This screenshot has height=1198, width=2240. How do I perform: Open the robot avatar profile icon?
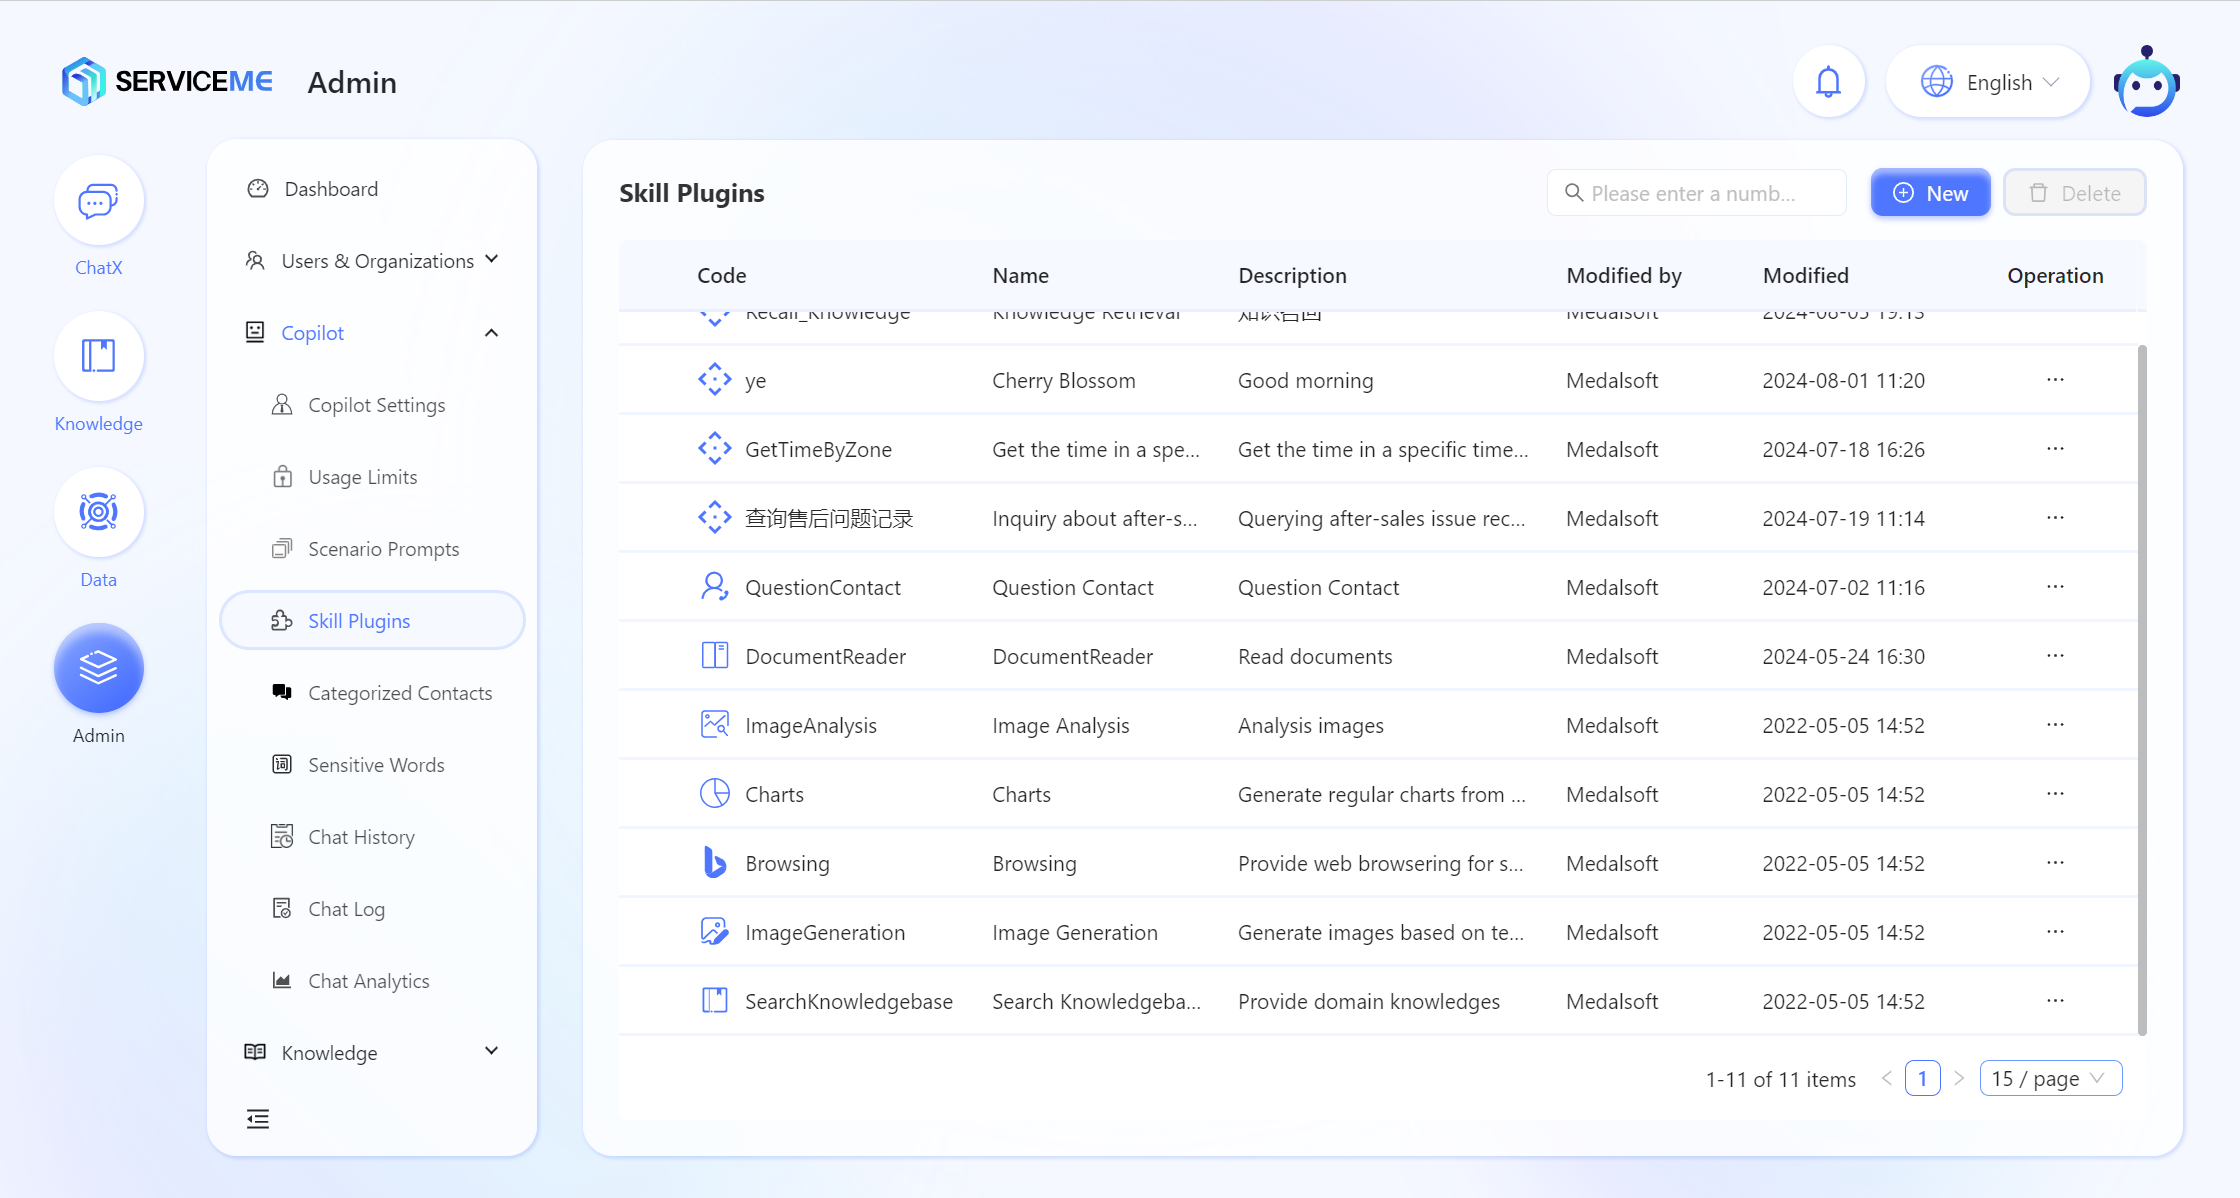pos(2146,82)
